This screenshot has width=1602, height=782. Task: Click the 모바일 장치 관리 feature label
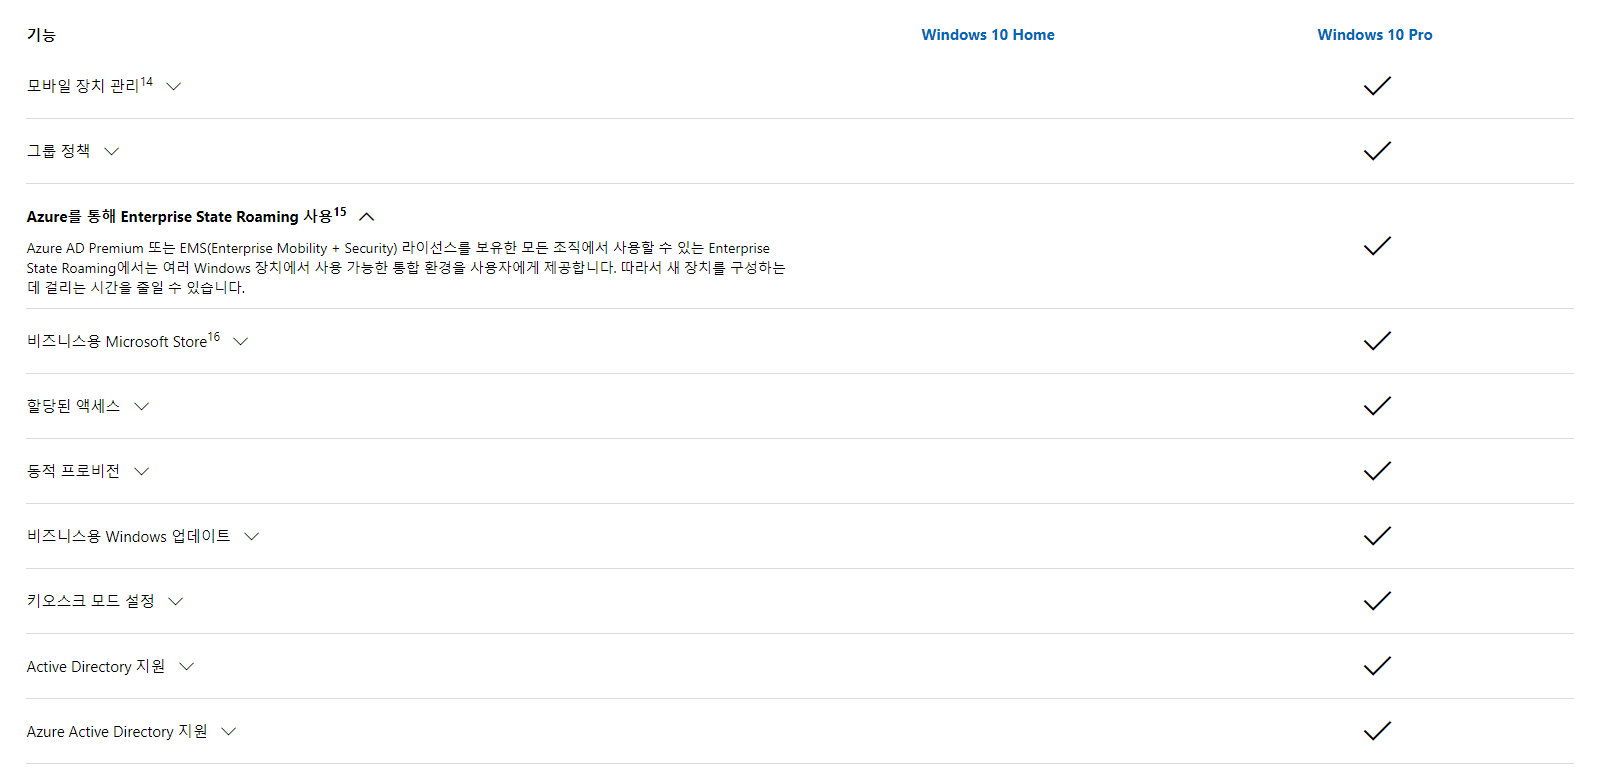point(90,86)
